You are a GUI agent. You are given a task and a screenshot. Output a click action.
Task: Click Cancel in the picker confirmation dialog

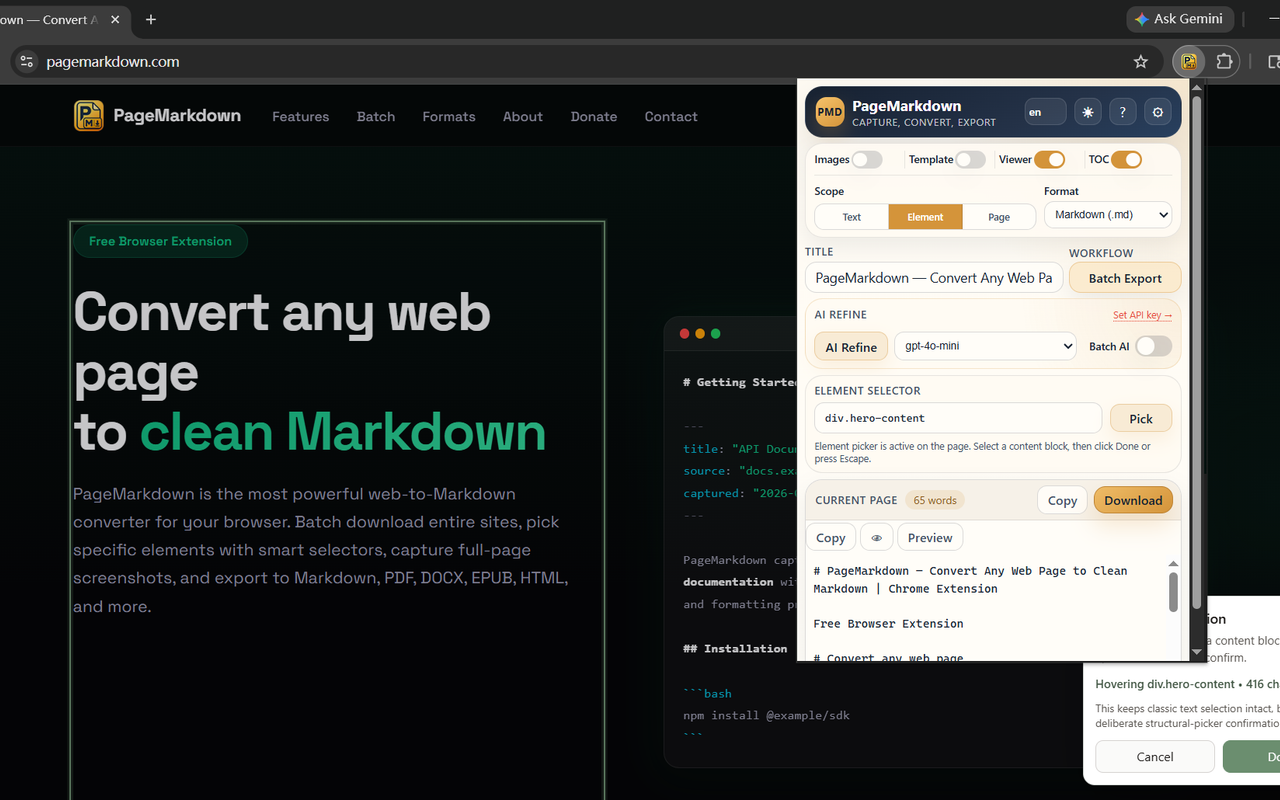[x=1155, y=757]
